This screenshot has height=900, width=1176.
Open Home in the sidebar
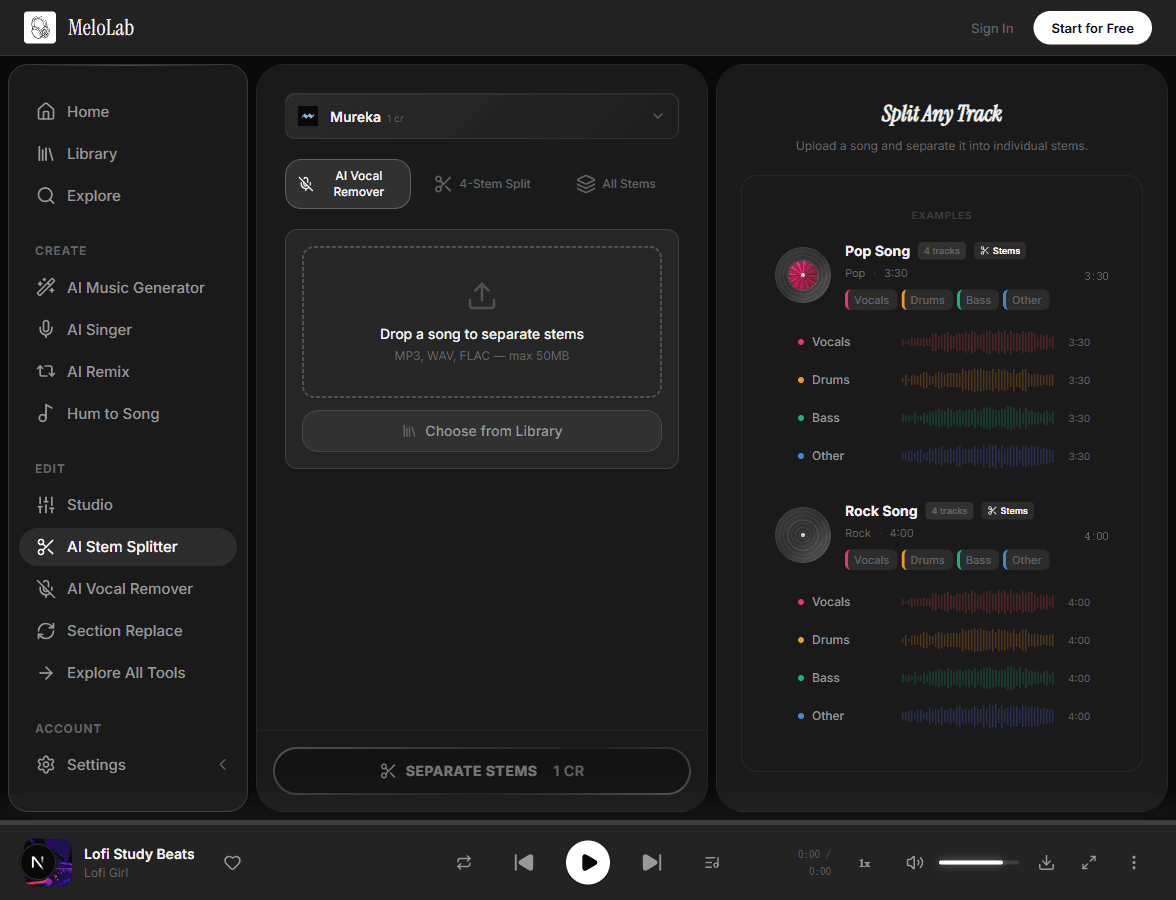(x=128, y=112)
